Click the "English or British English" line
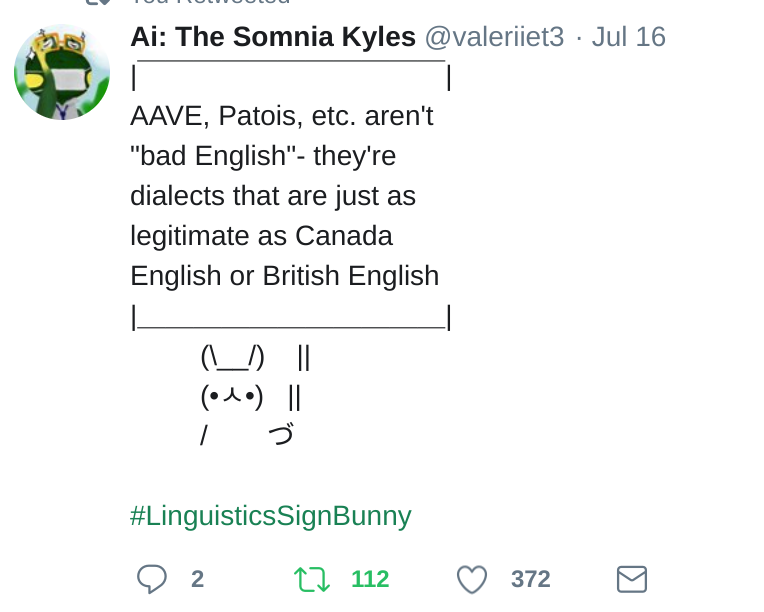Screen dimensions: 764x612 [x=284, y=276]
